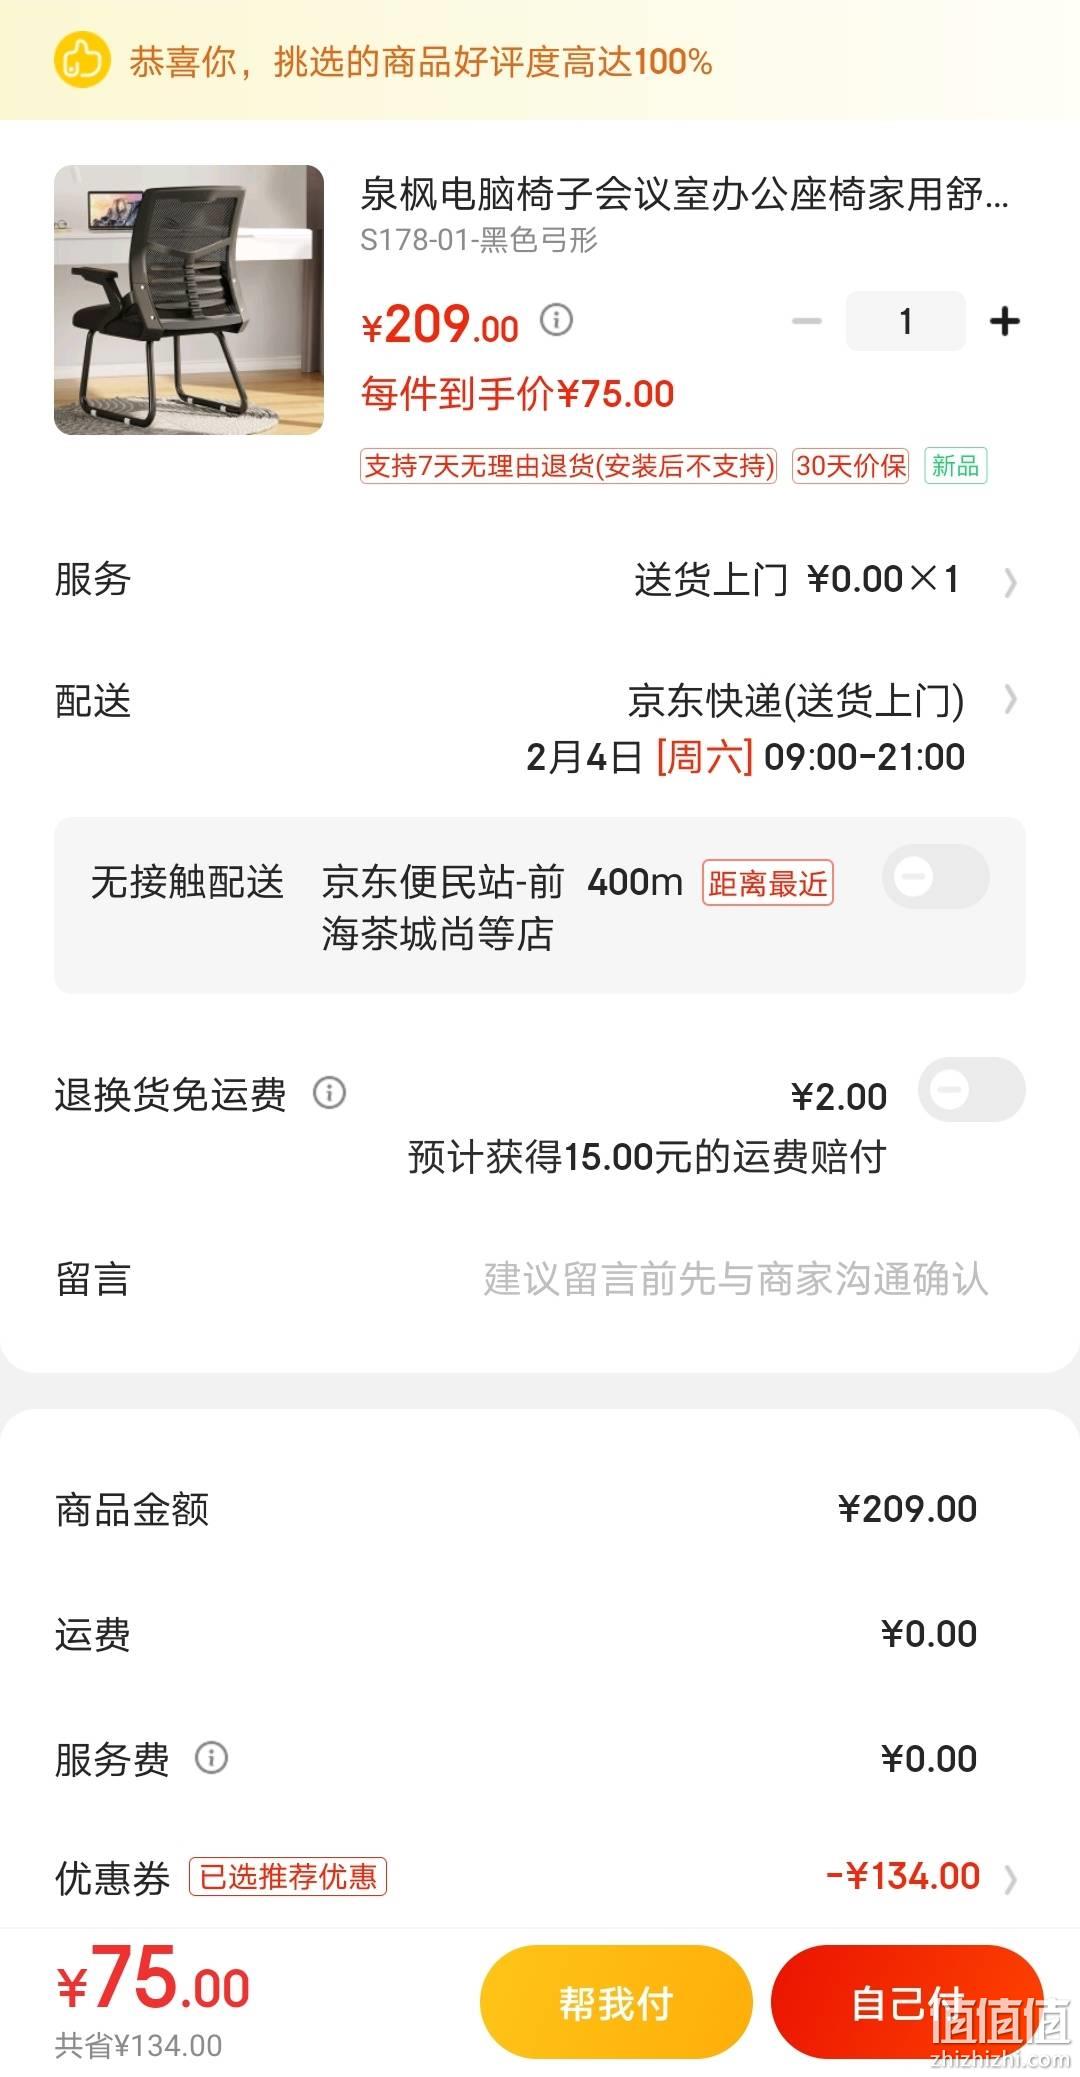Image resolution: width=1080 pixels, height=2077 pixels.
Task: Tap the 留言 message input field
Action: click(x=735, y=1279)
